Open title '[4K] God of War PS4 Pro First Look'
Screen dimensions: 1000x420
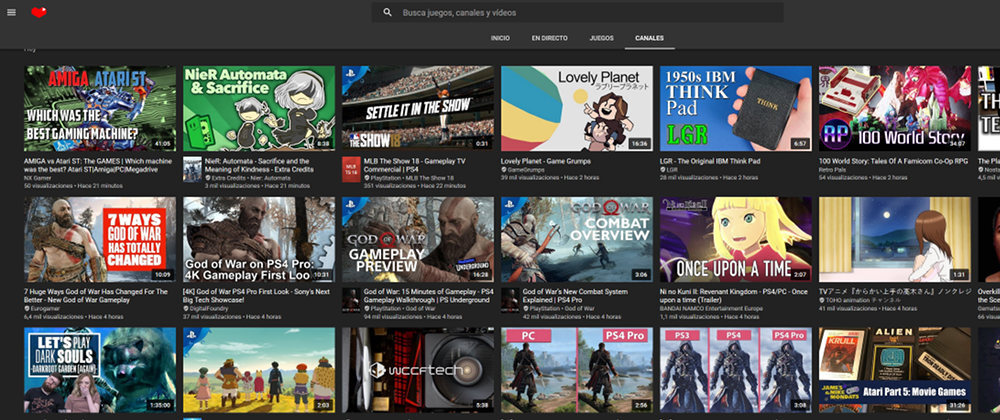pos(254,296)
